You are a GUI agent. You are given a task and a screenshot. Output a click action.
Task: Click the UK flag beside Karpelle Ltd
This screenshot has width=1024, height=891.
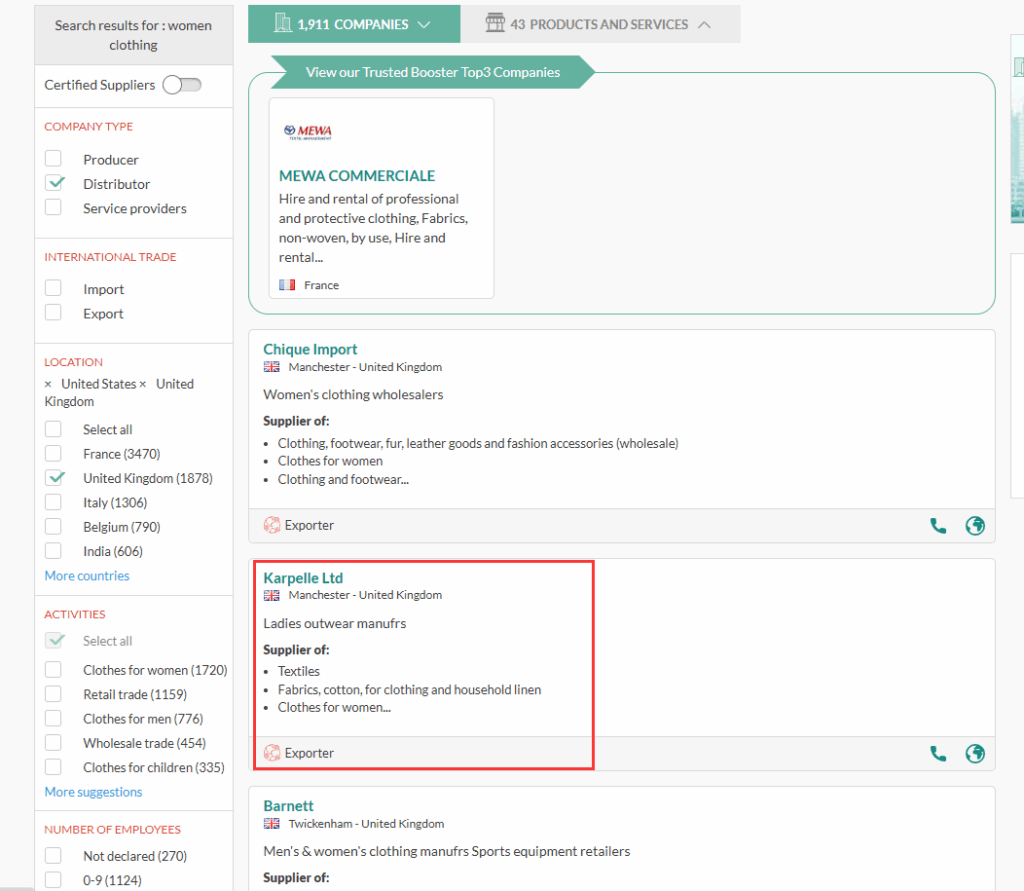click(x=272, y=595)
